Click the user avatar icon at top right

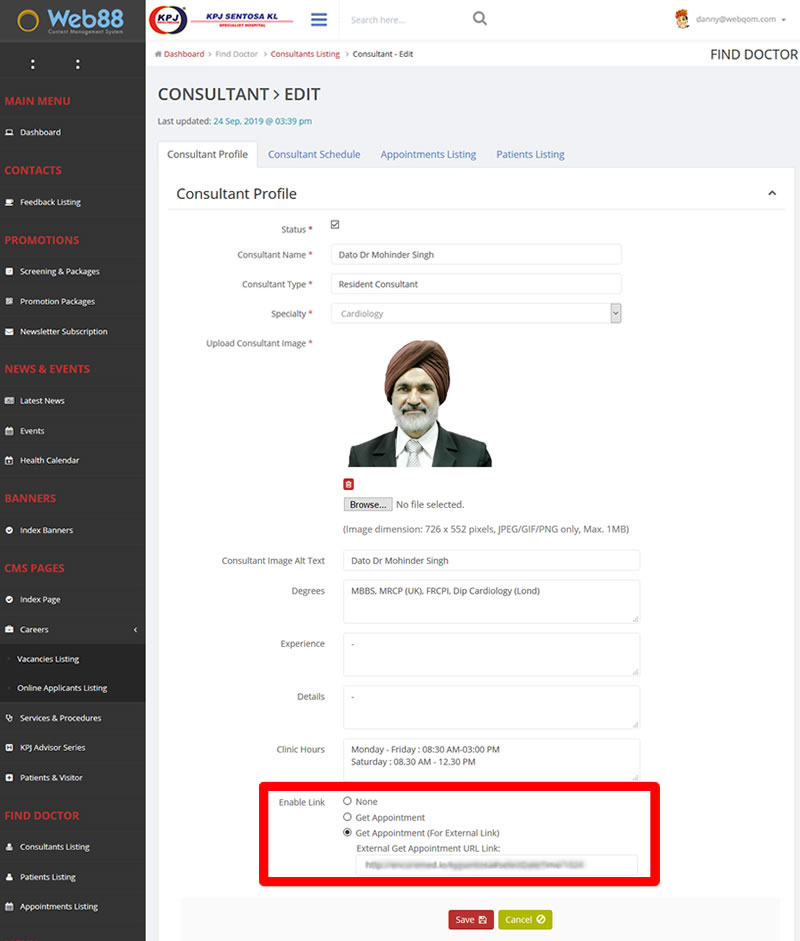coord(682,19)
